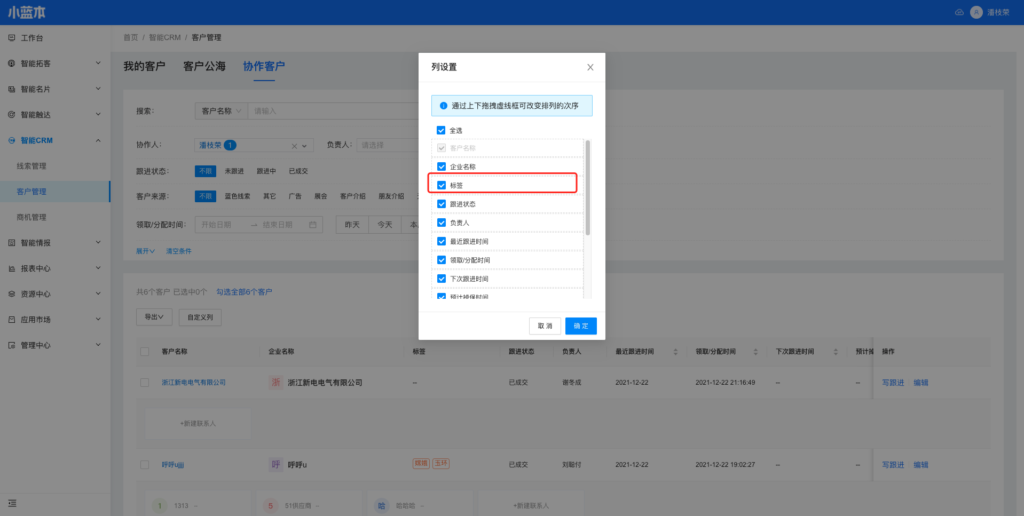Click the 智能拓客 sidebar icon
This screenshot has height=516, width=1024.
pyautogui.click(x=11, y=63)
